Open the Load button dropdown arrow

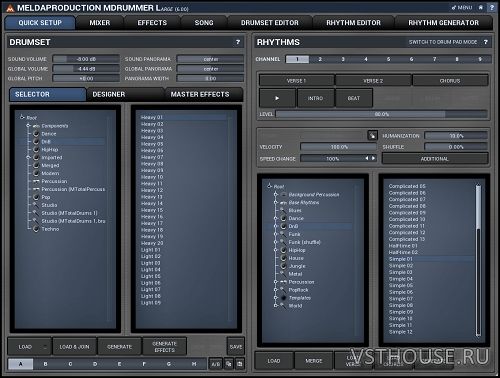[45, 347]
